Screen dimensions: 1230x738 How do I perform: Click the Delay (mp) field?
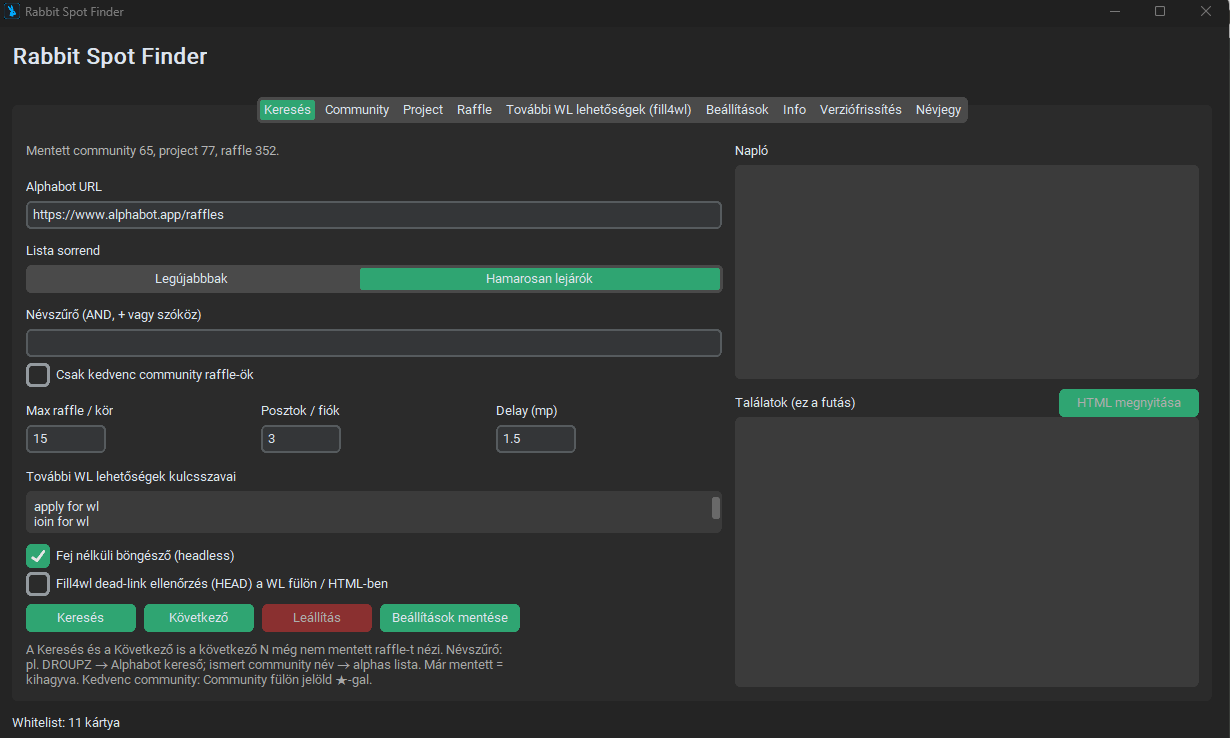coord(536,439)
